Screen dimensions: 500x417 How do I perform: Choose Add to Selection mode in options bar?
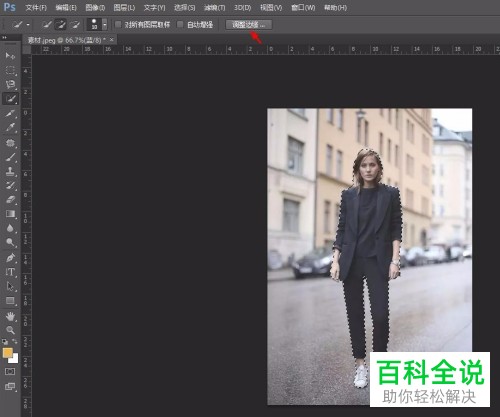pyautogui.click(x=61, y=24)
